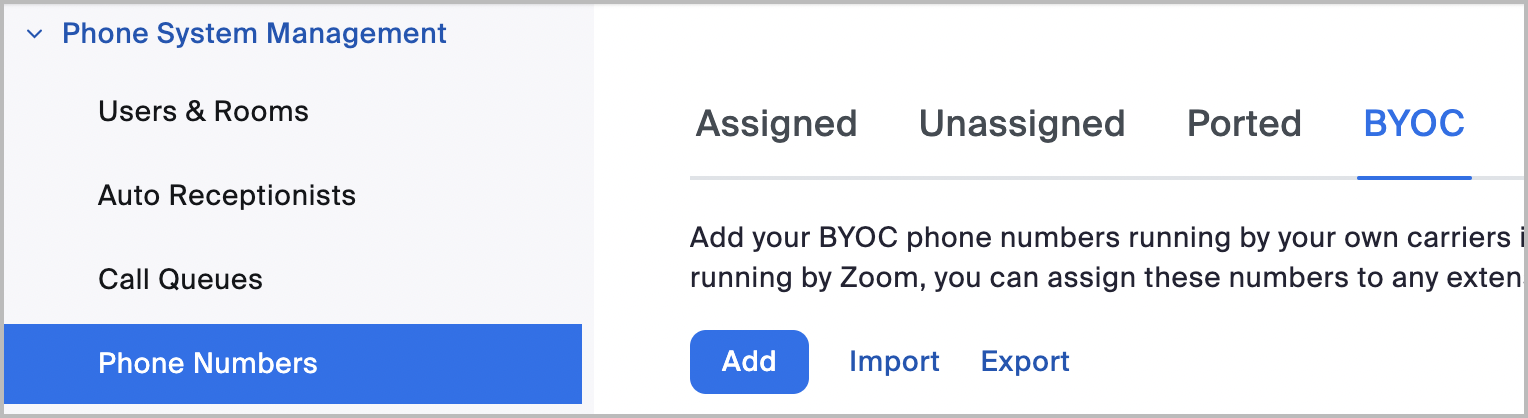Switch to the Assigned tab
The image size is (1528, 418).
point(776,124)
